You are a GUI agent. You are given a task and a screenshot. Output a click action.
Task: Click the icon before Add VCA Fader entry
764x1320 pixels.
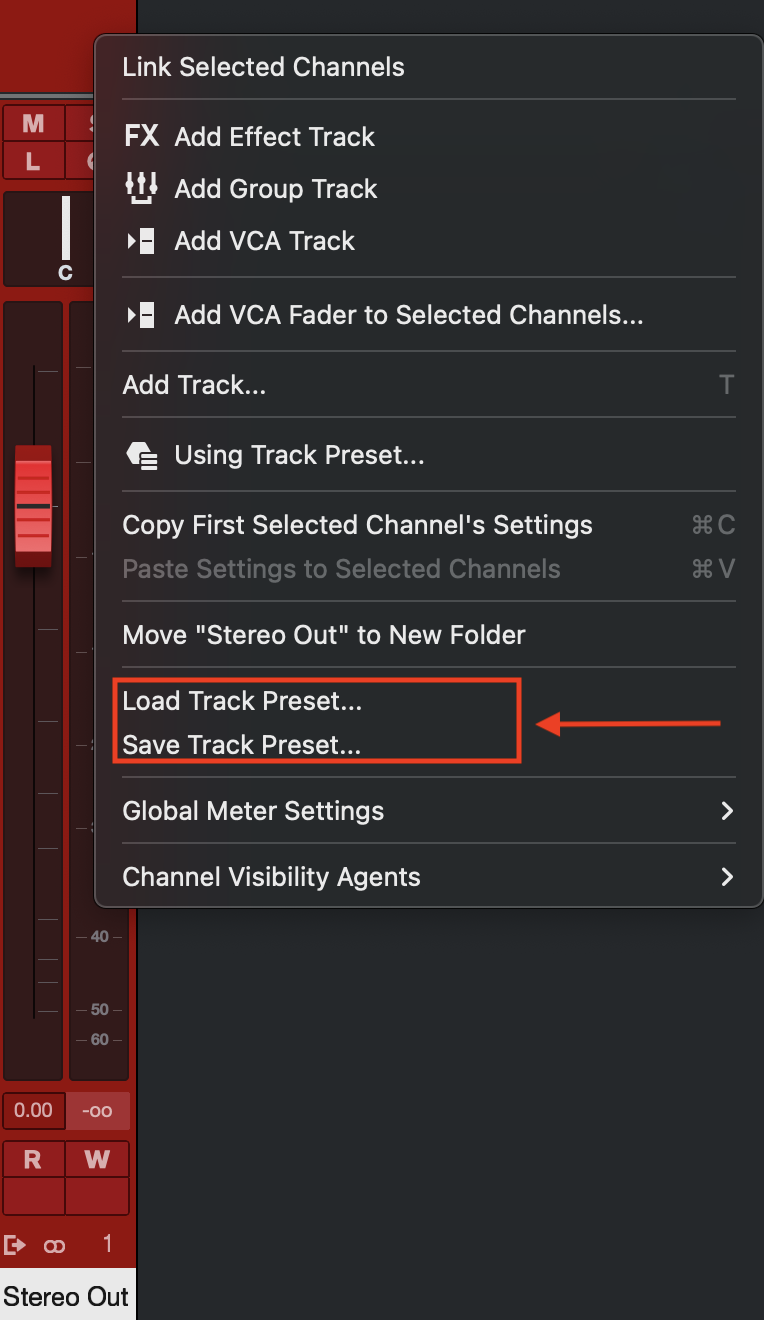141,315
